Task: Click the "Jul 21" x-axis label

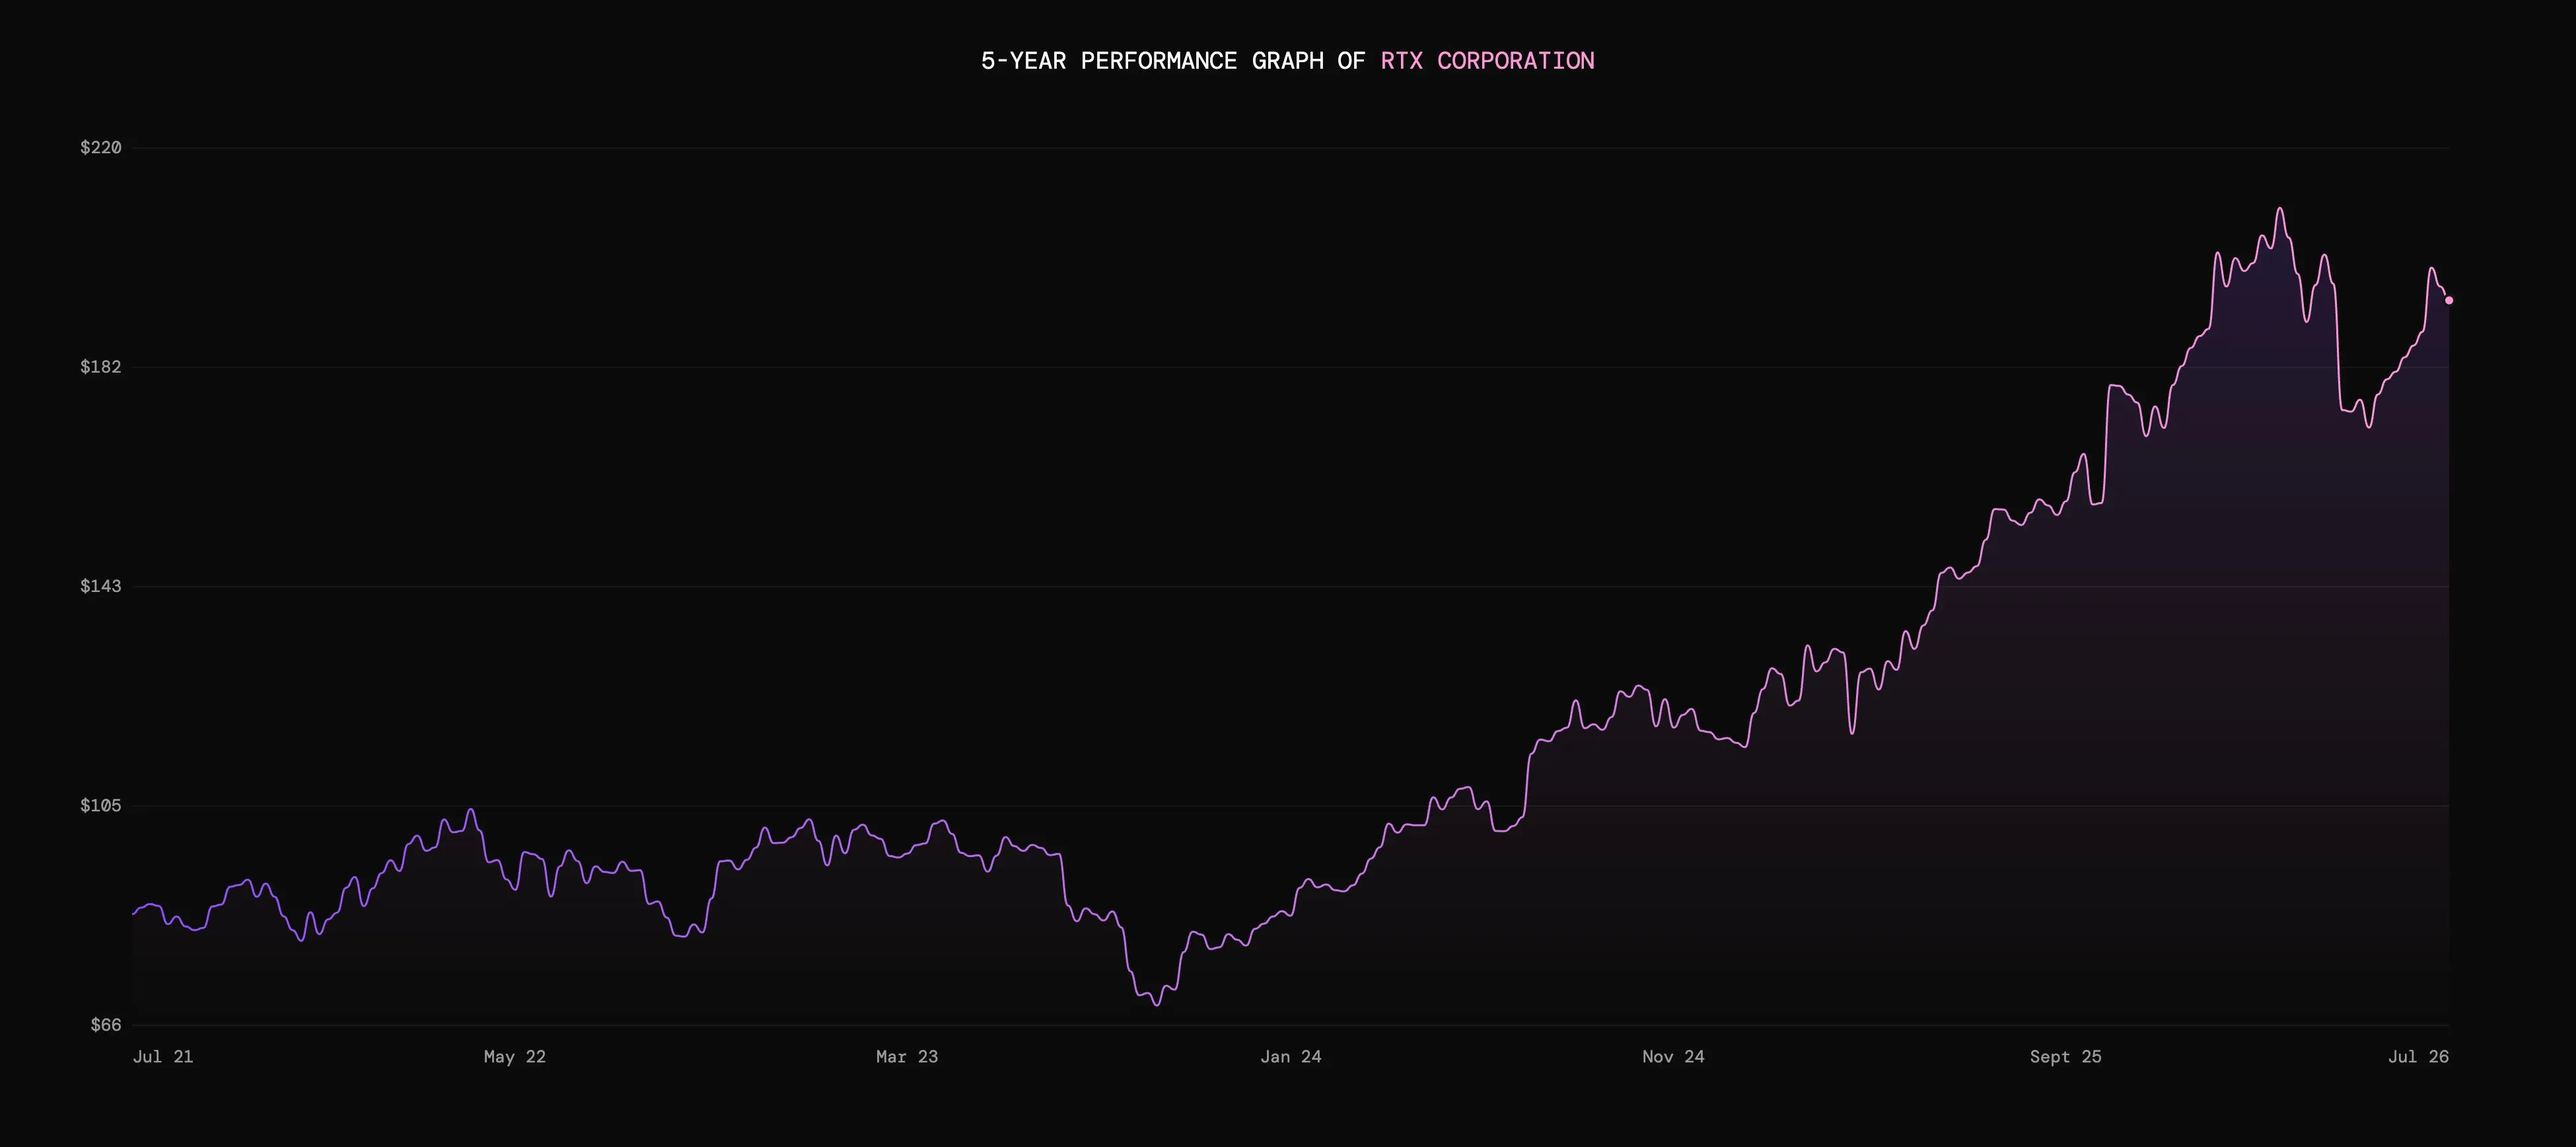Action: 163,1057
